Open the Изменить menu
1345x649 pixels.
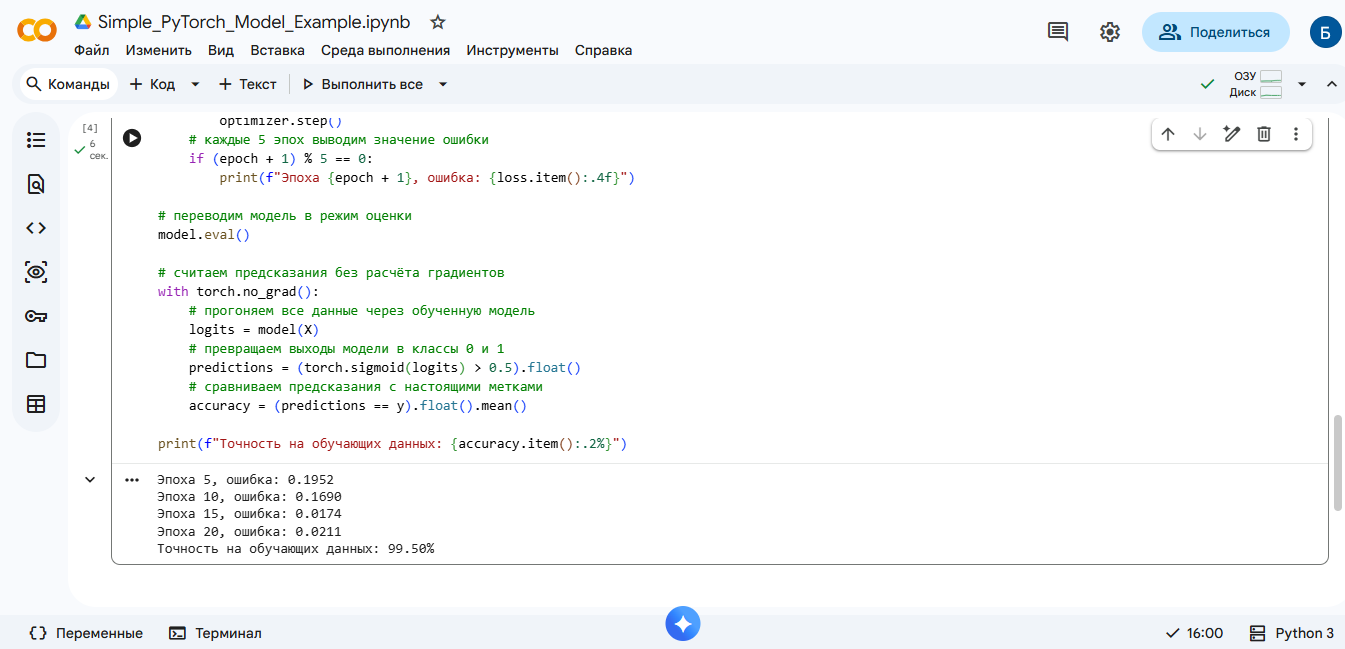coord(159,50)
